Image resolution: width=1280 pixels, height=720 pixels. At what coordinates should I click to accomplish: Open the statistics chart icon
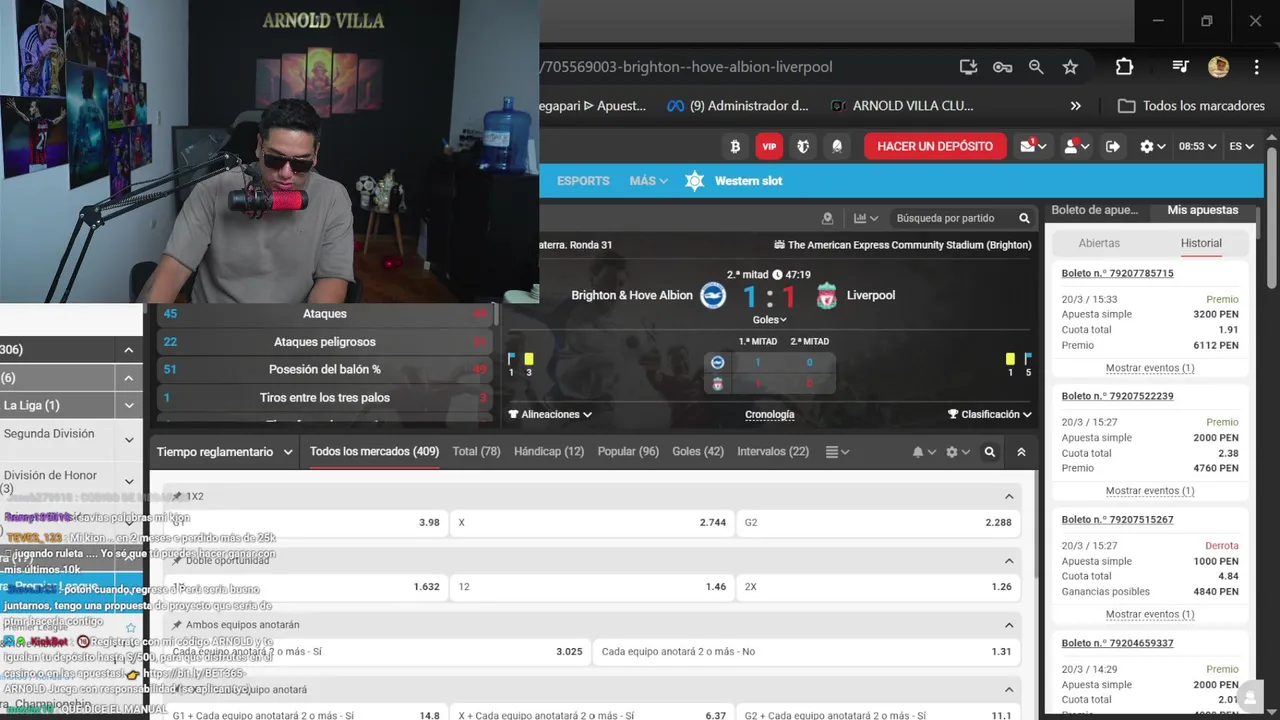click(865, 218)
